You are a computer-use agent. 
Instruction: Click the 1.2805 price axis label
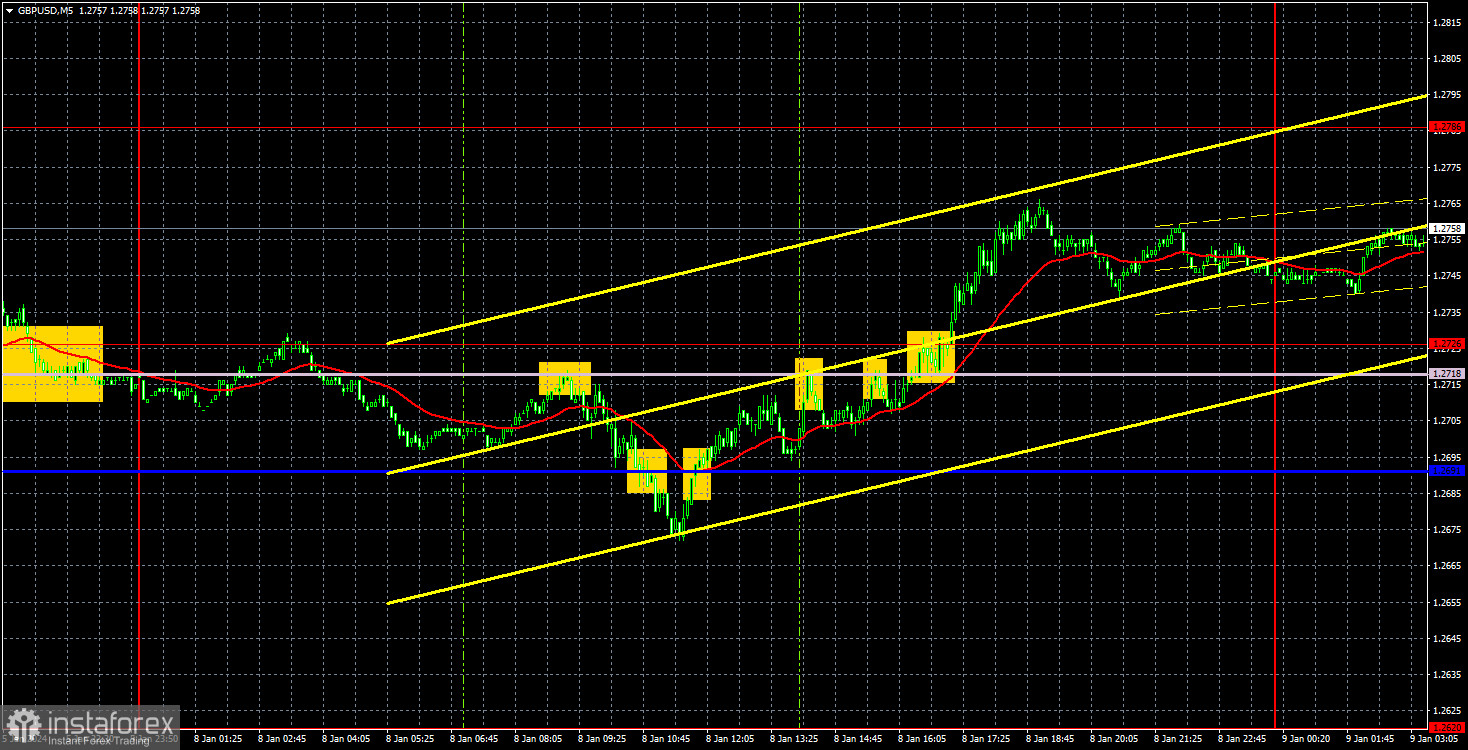coord(1447,58)
